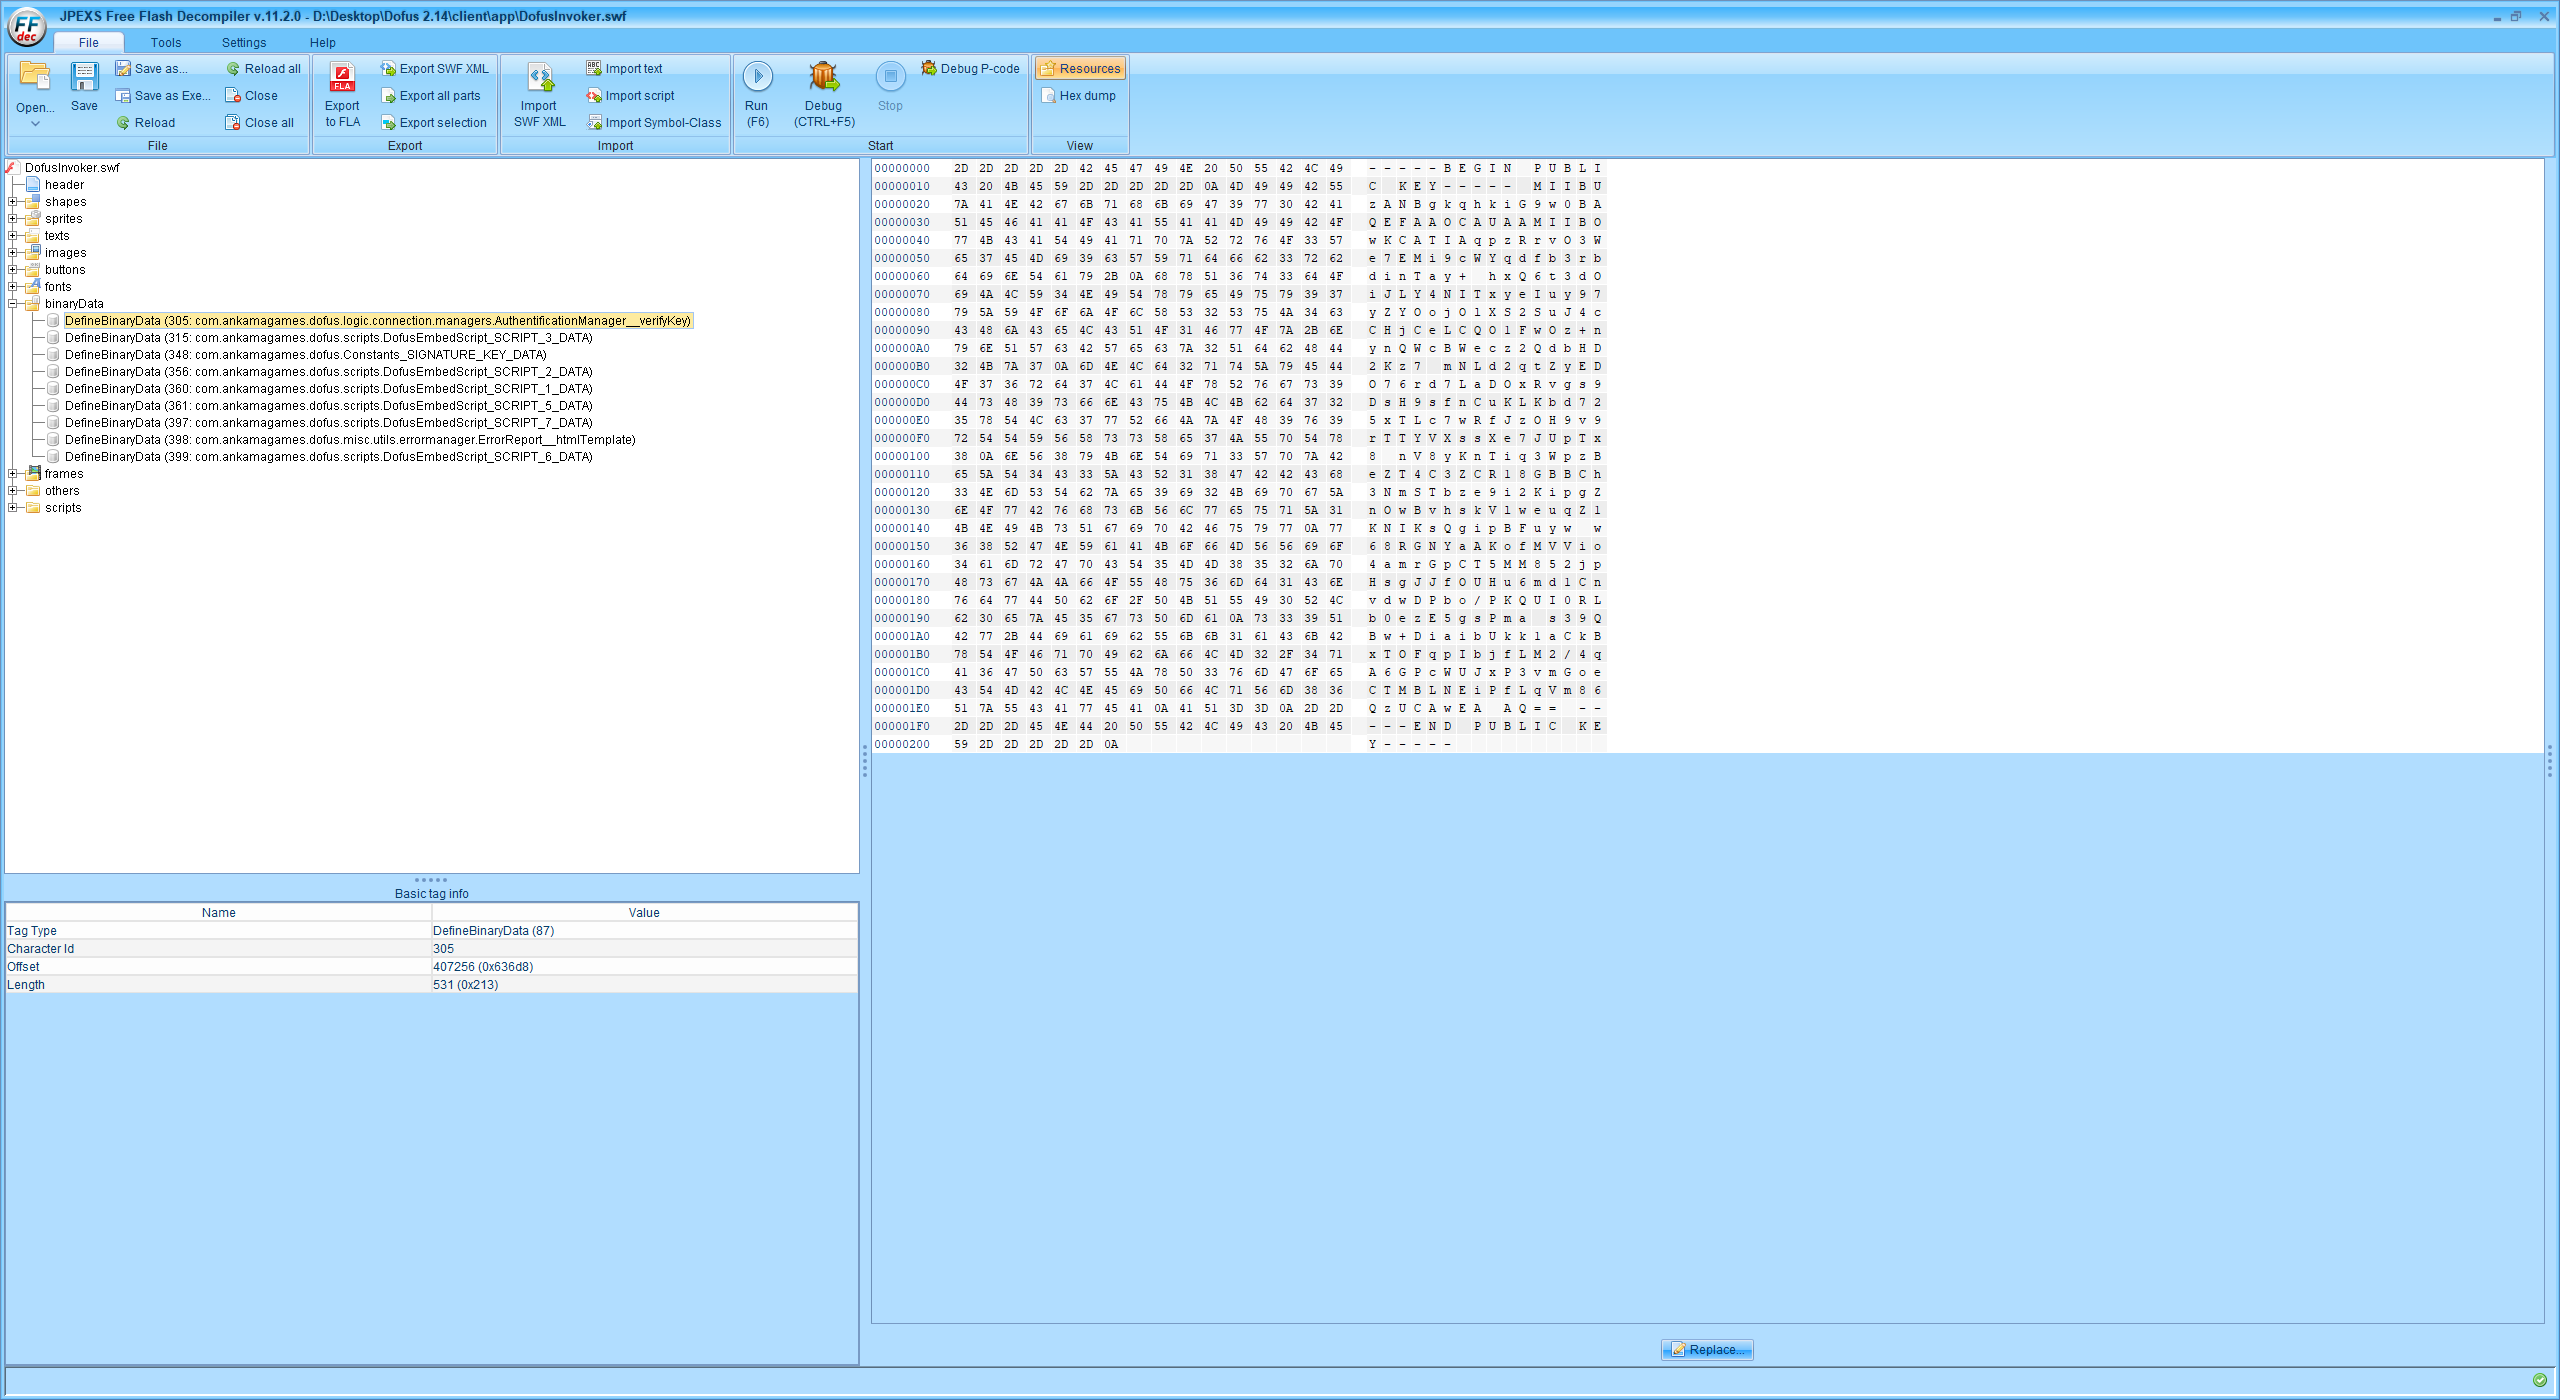Image resolution: width=2560 pixels, height=1400 pixels.
Task: Select Export selection
Action: tap(434, 123)
